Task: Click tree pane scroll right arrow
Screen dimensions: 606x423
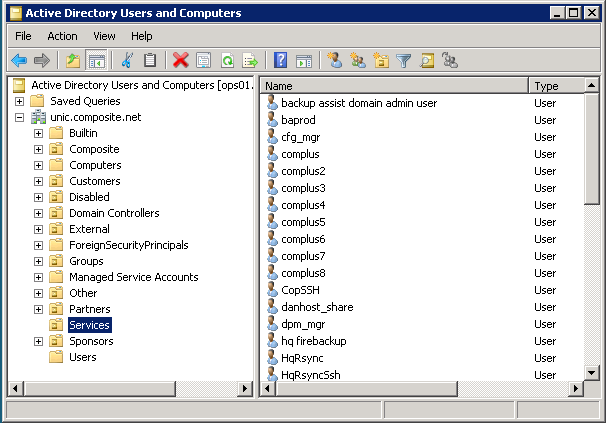Action: tap(245, 389)
